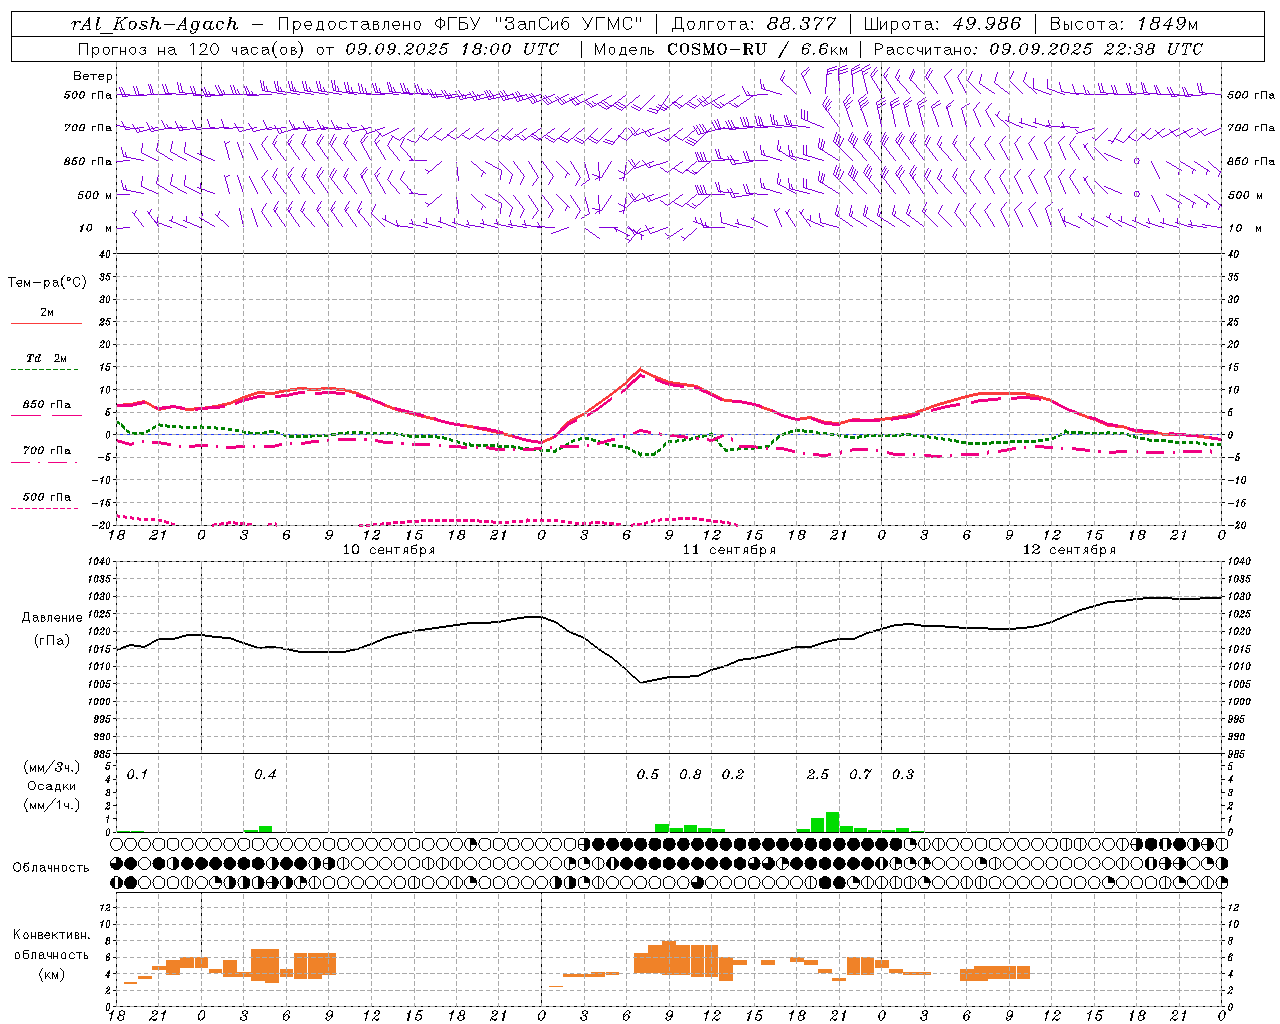Click the 0.3 precipitation amount value

click(x=903, y=775)
